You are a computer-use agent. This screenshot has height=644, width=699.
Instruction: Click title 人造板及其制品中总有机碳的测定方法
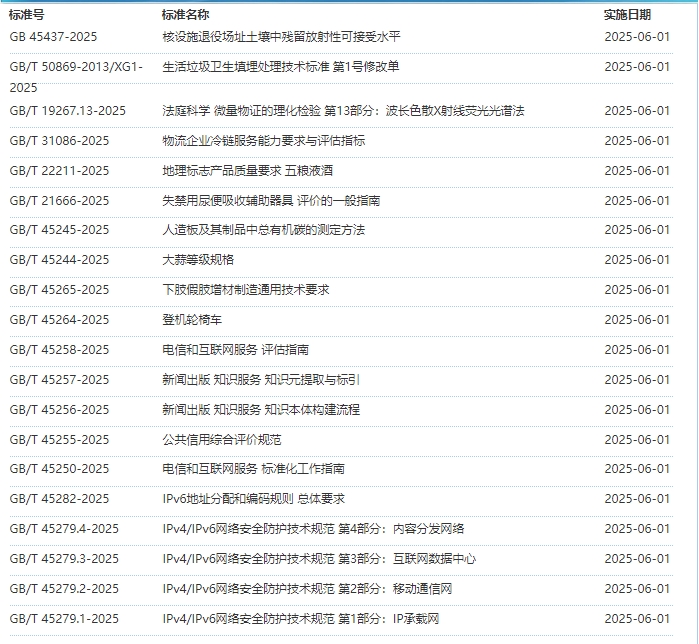pyautogui.click(x=263, y=230)
